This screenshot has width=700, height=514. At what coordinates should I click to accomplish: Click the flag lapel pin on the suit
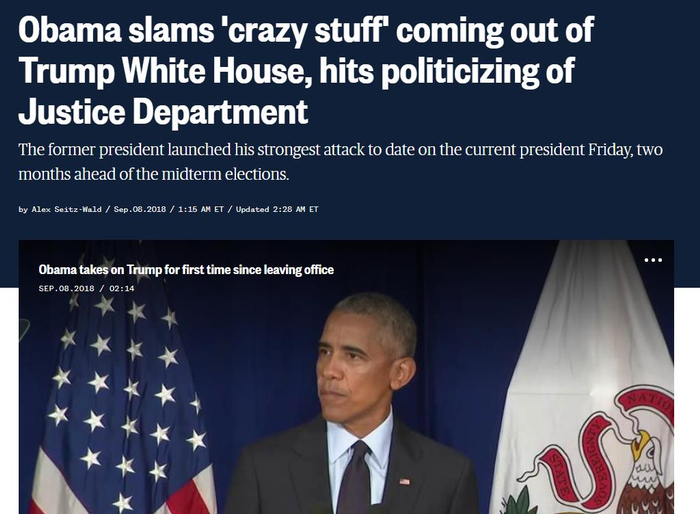[404, 481]
